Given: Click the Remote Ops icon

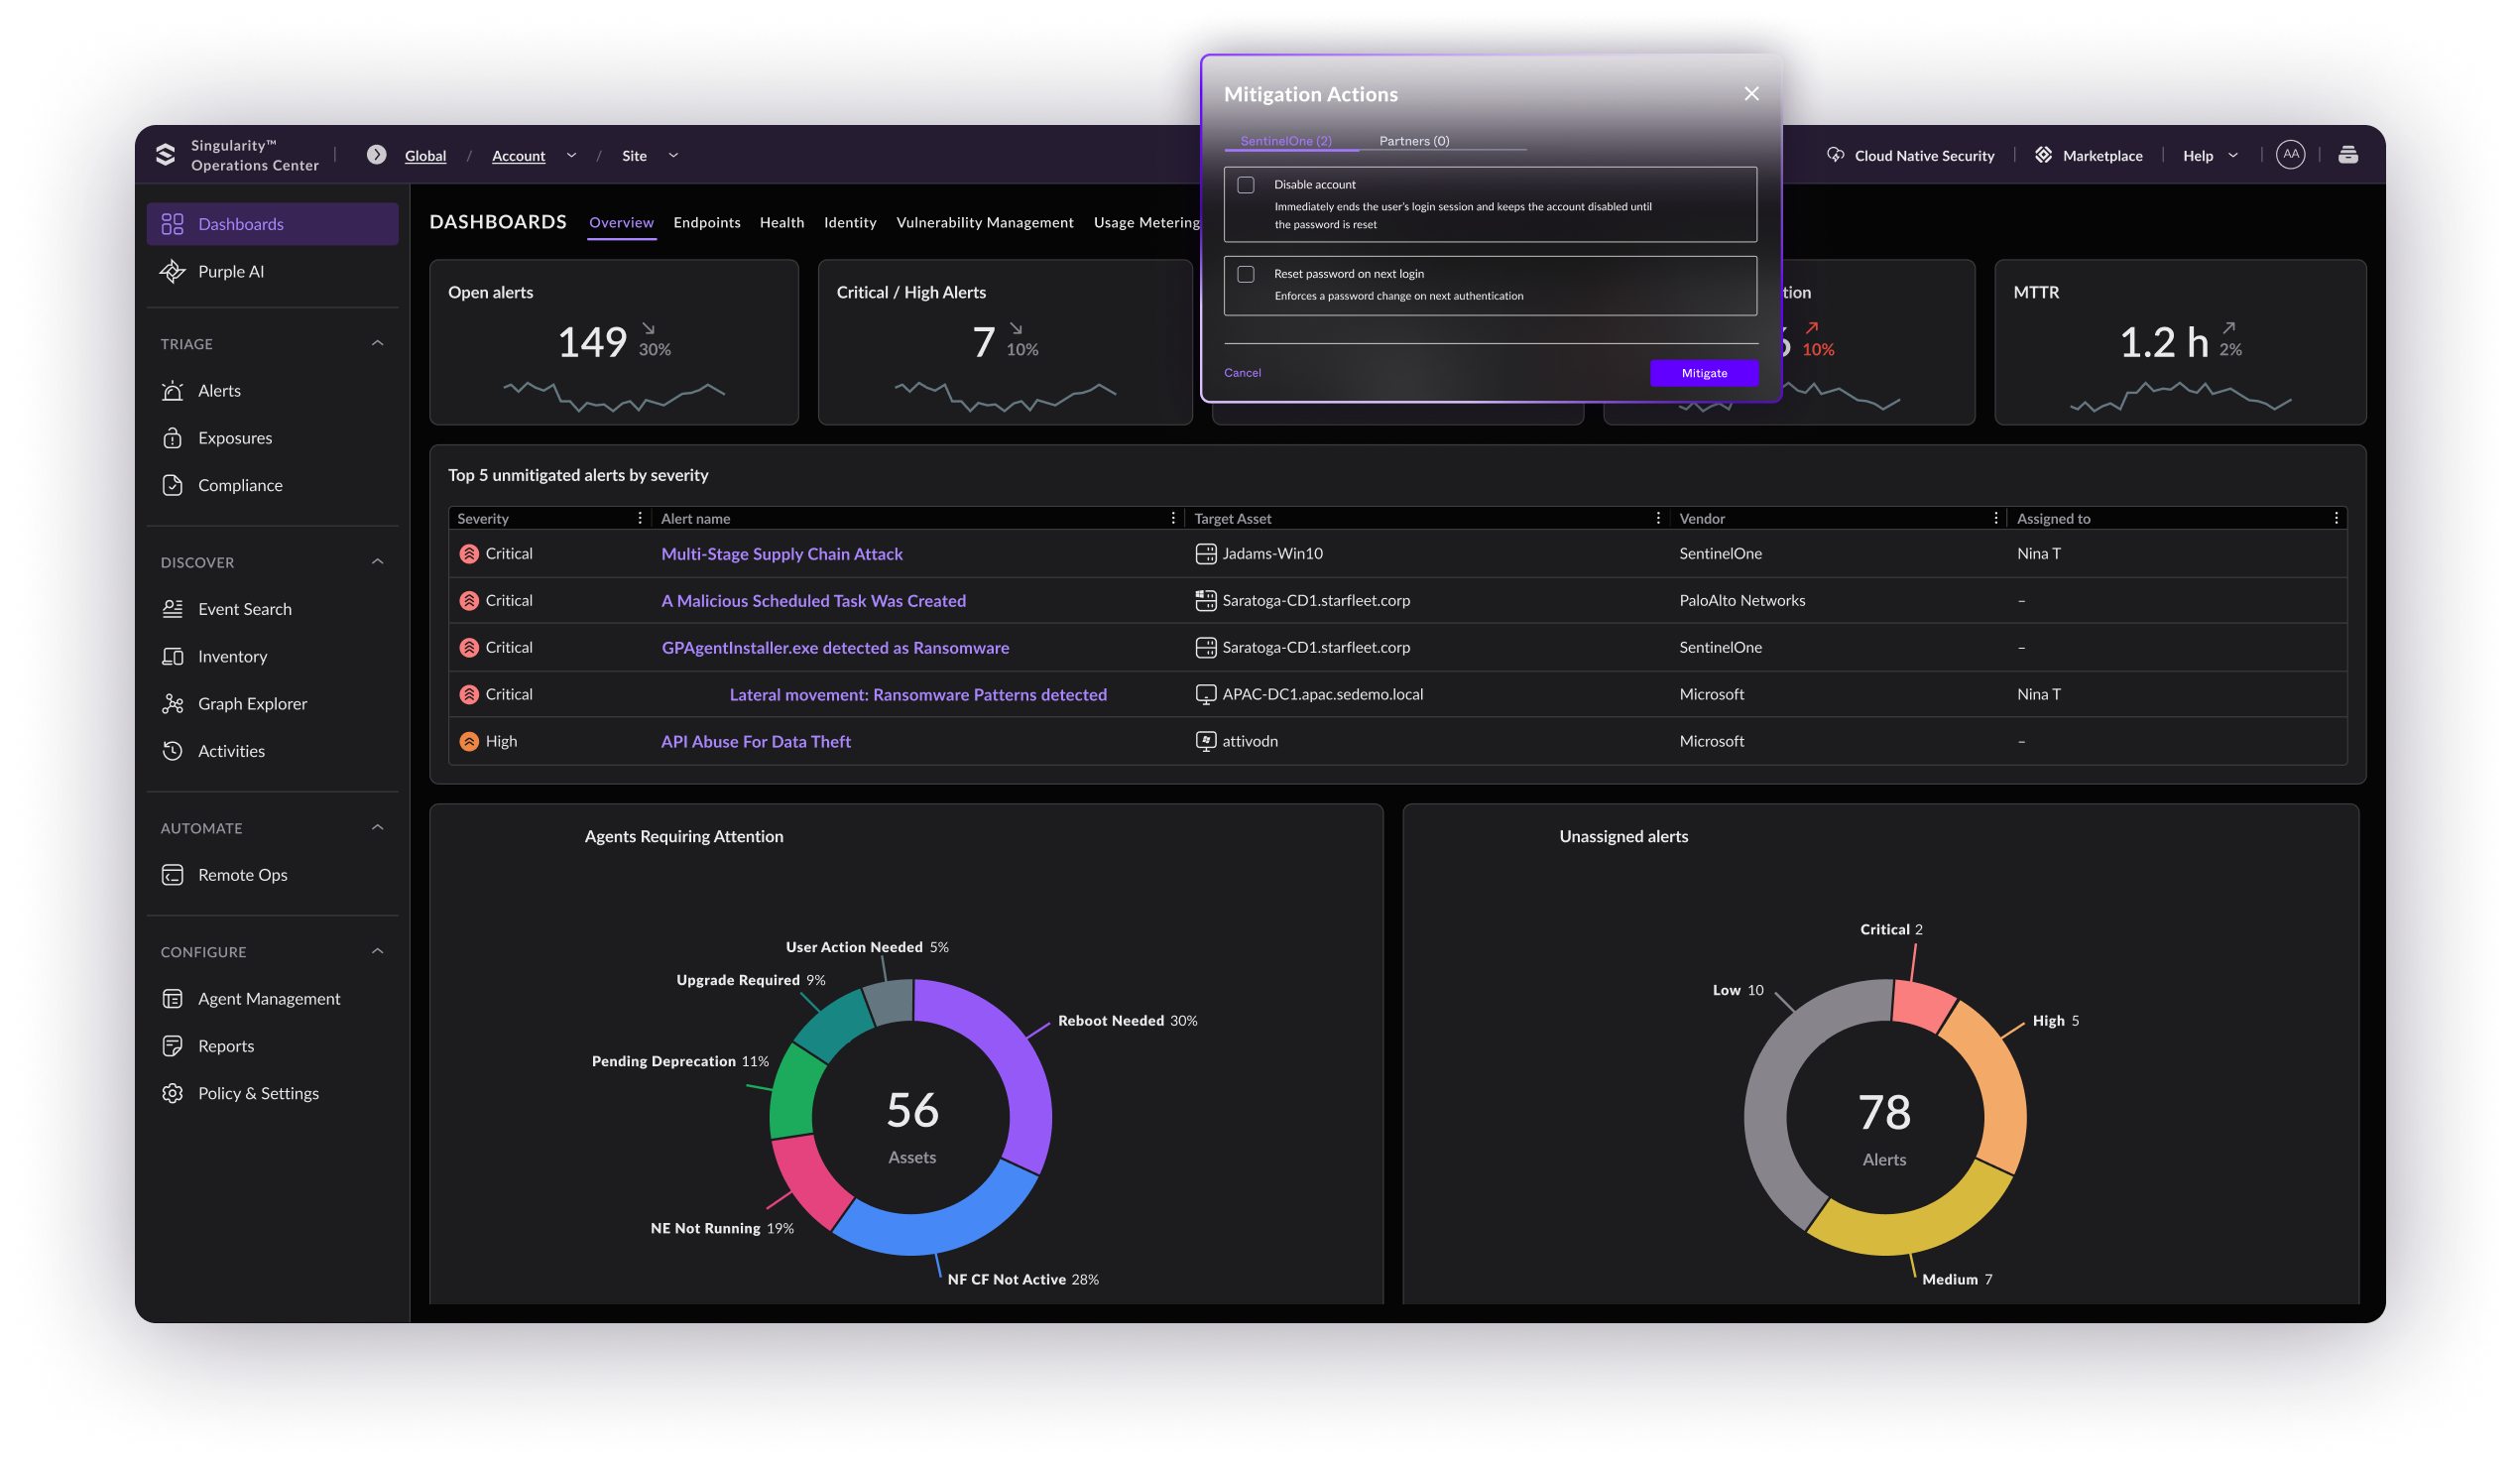Looking at the screenshot, I should [x=172, y=875].
